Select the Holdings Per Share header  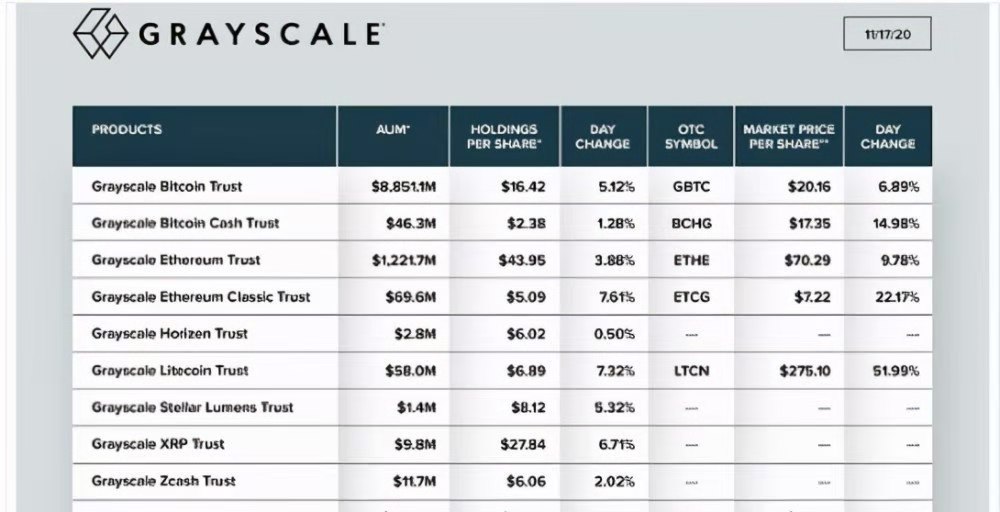tap(504, 136)
